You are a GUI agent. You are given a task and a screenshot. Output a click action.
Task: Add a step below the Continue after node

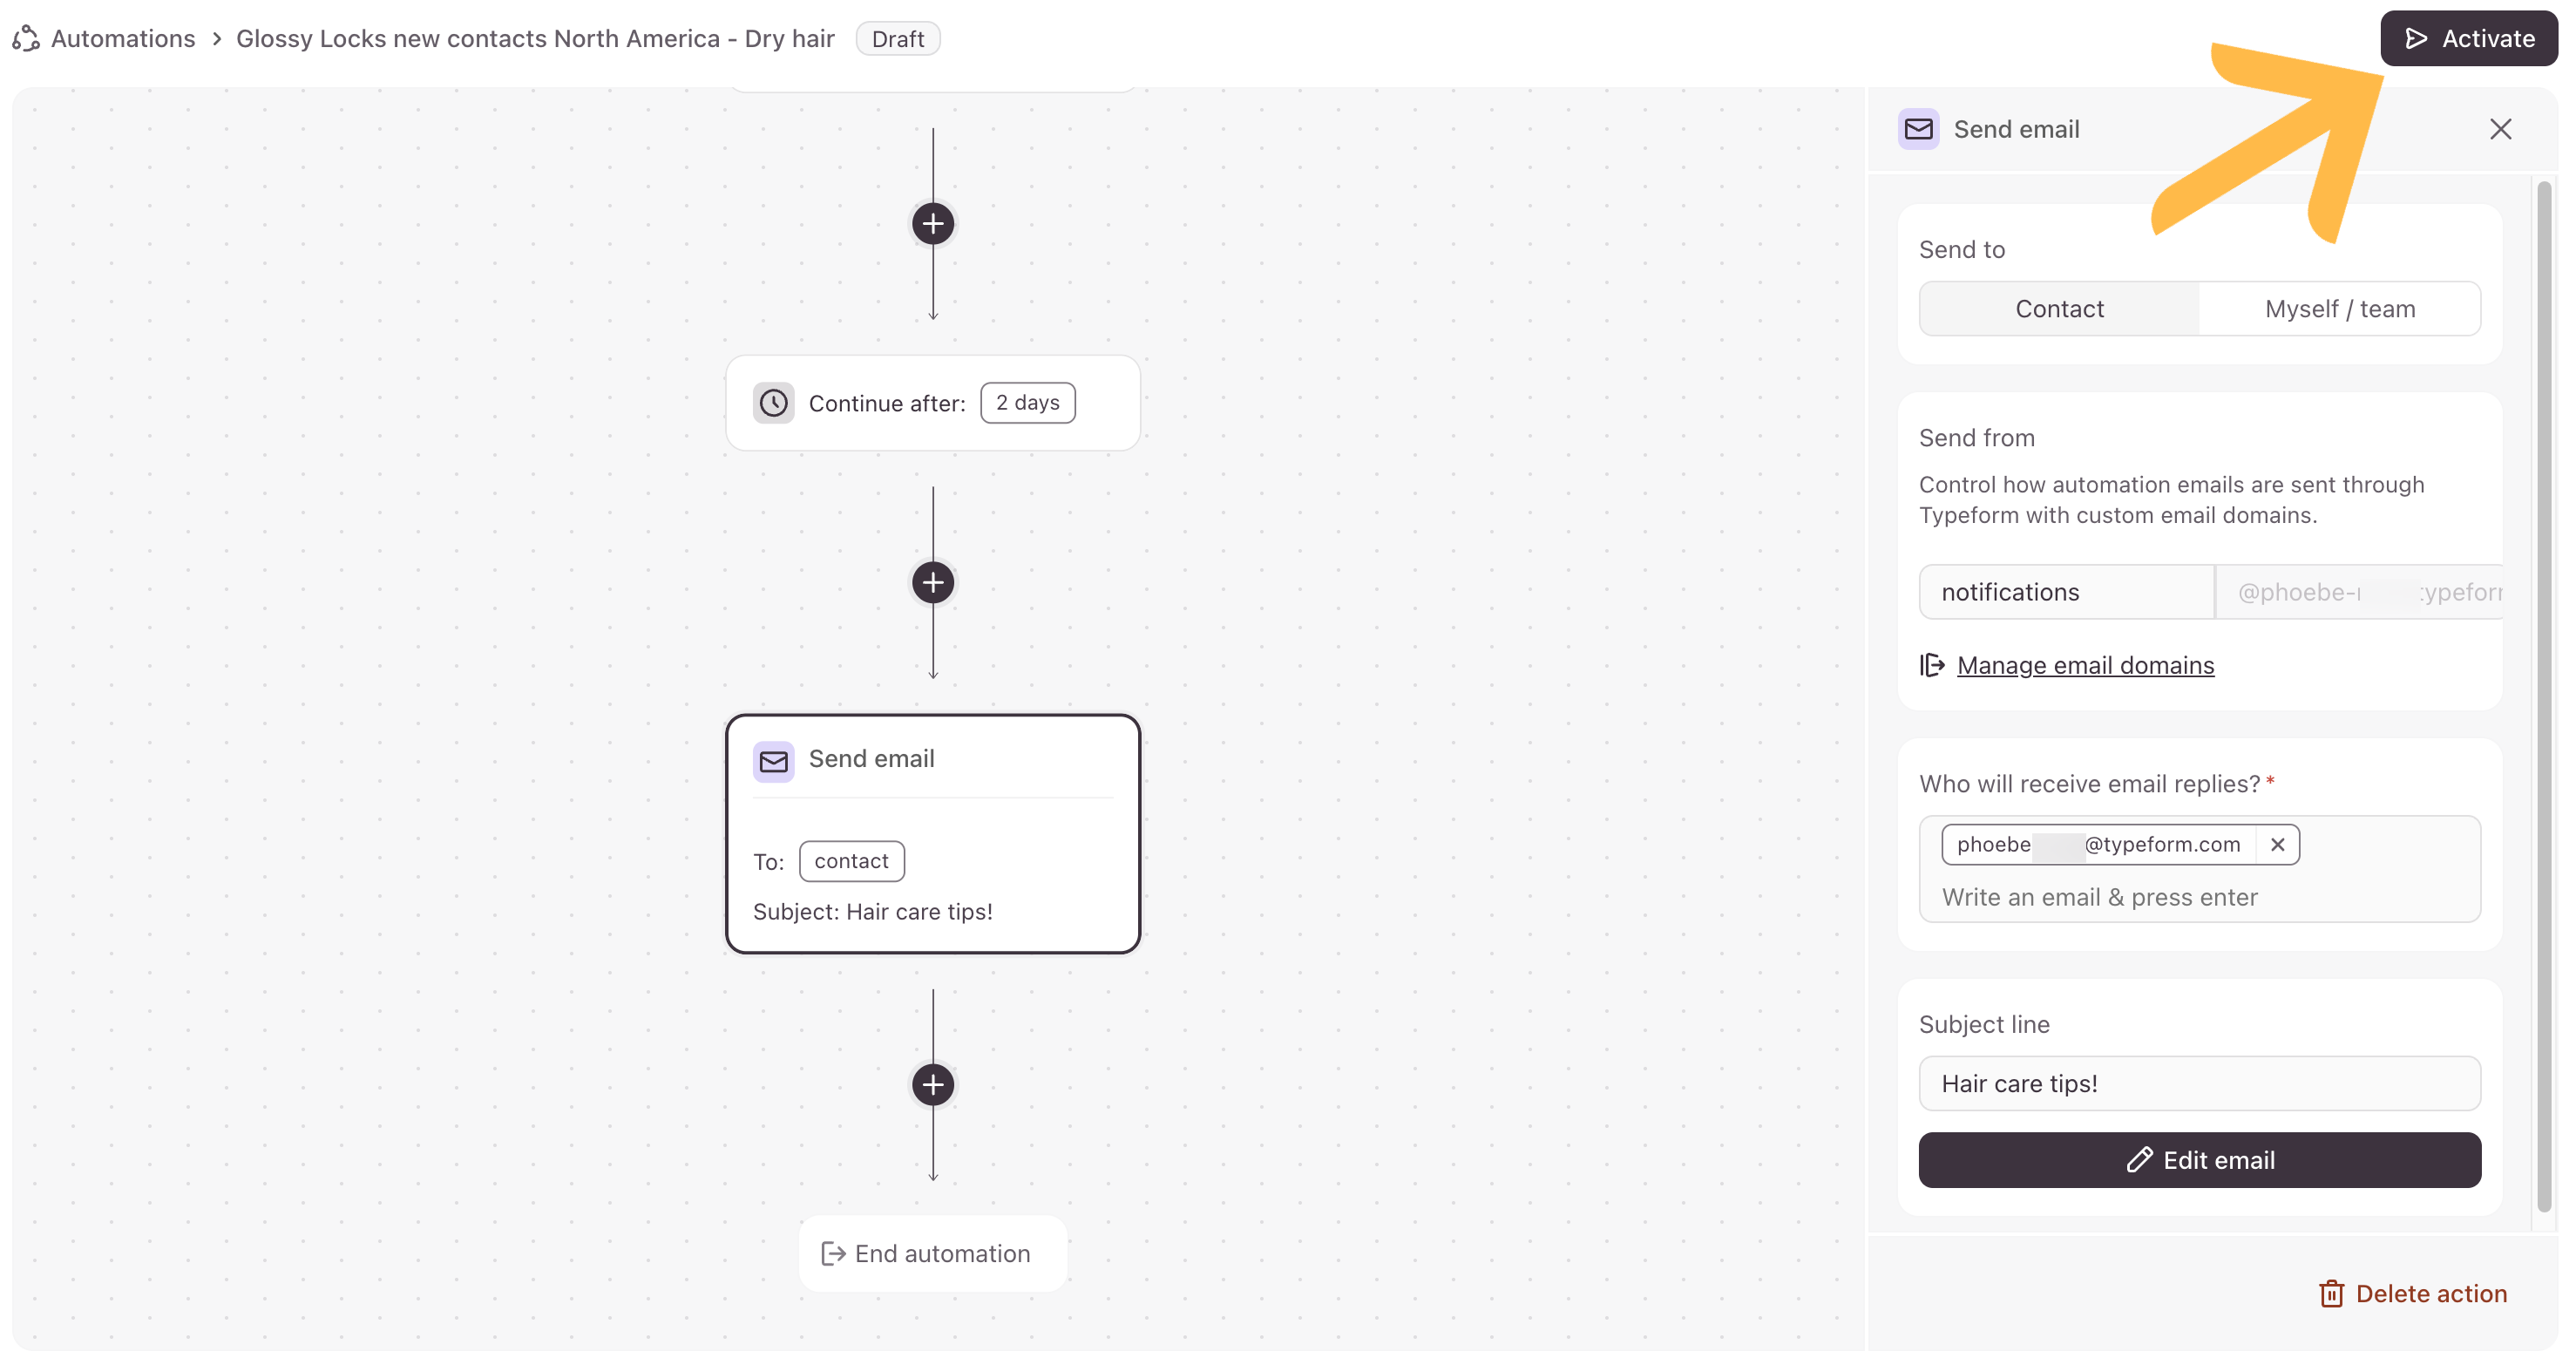click(x=932, y=582)
